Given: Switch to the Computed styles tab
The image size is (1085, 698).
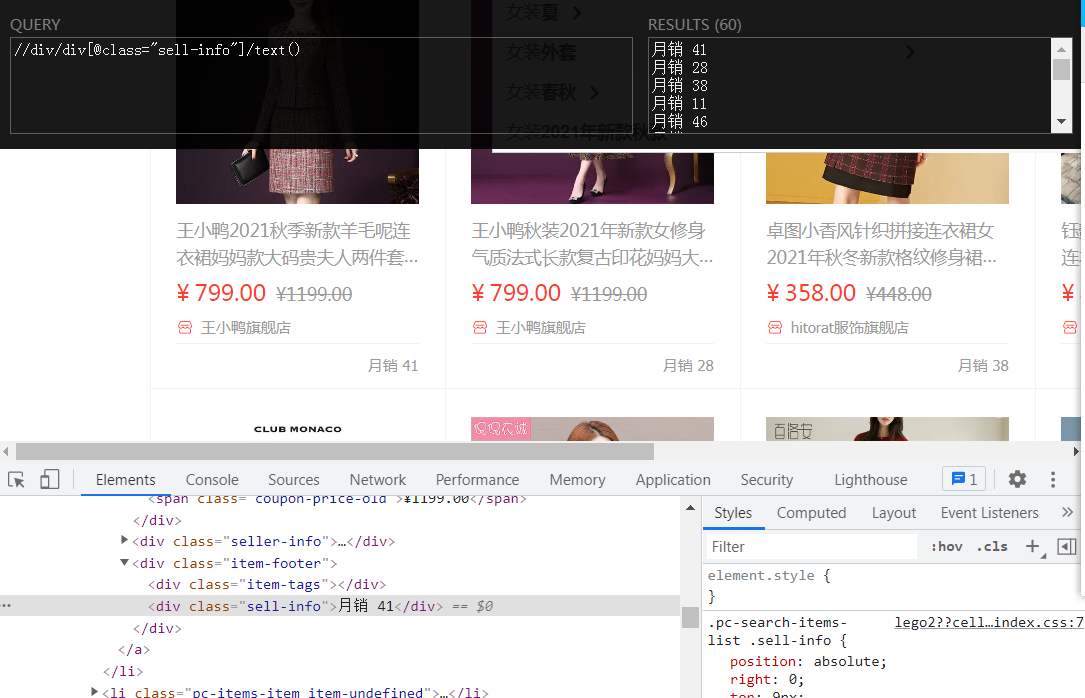Looking at the screenshot, I should coord(811,512).
